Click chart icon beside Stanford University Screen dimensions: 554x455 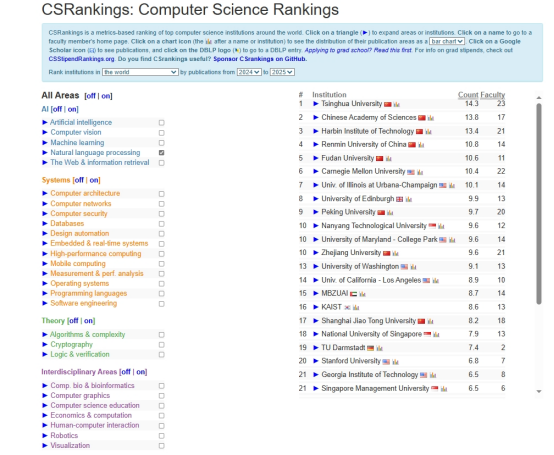point(395,361)
